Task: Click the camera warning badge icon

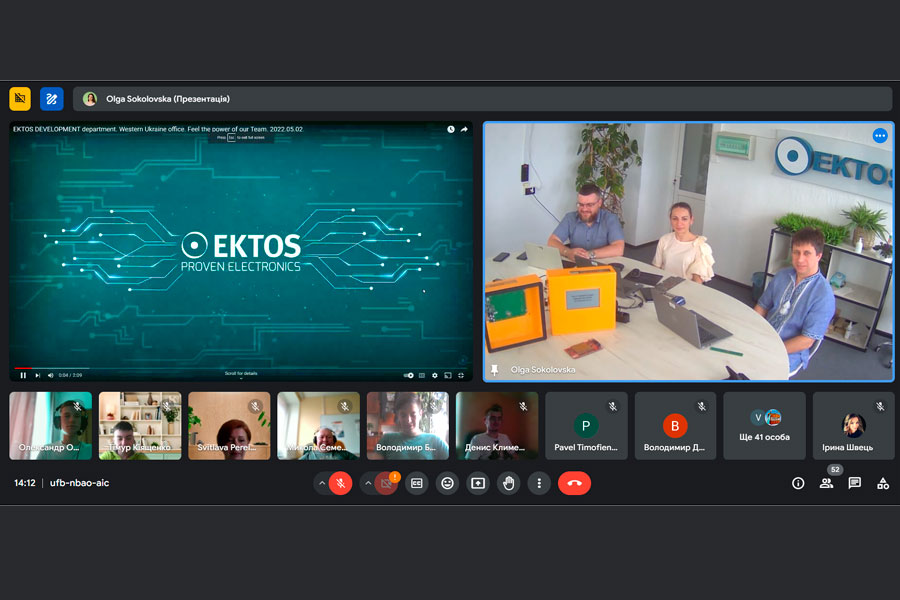Action: pyautogui.click(x=395, y=477)
